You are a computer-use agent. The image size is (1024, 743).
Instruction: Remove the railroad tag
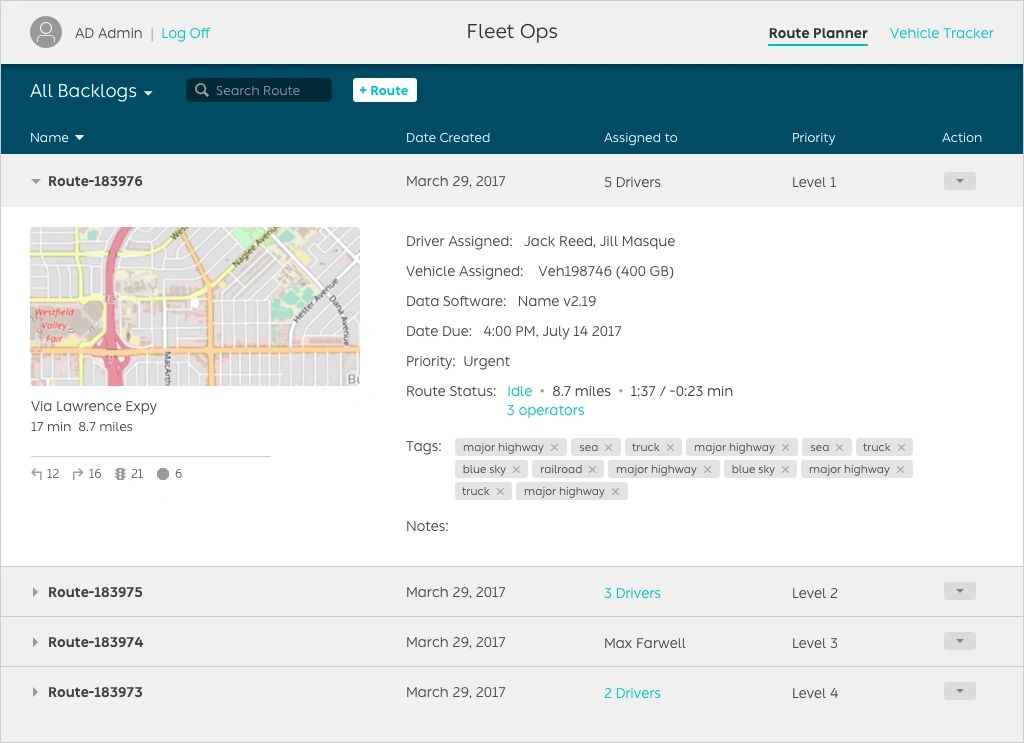coord(592,469)
